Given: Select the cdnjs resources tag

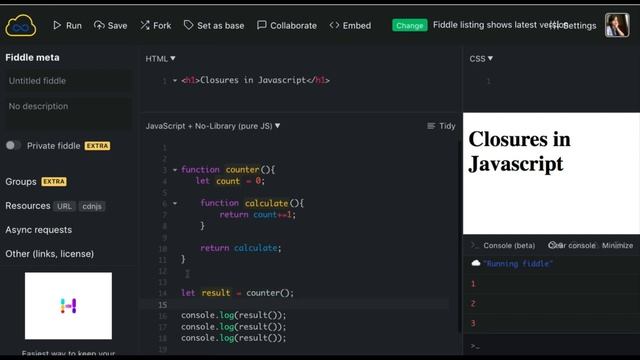Looking at the screenshot, I should (92, 206).
